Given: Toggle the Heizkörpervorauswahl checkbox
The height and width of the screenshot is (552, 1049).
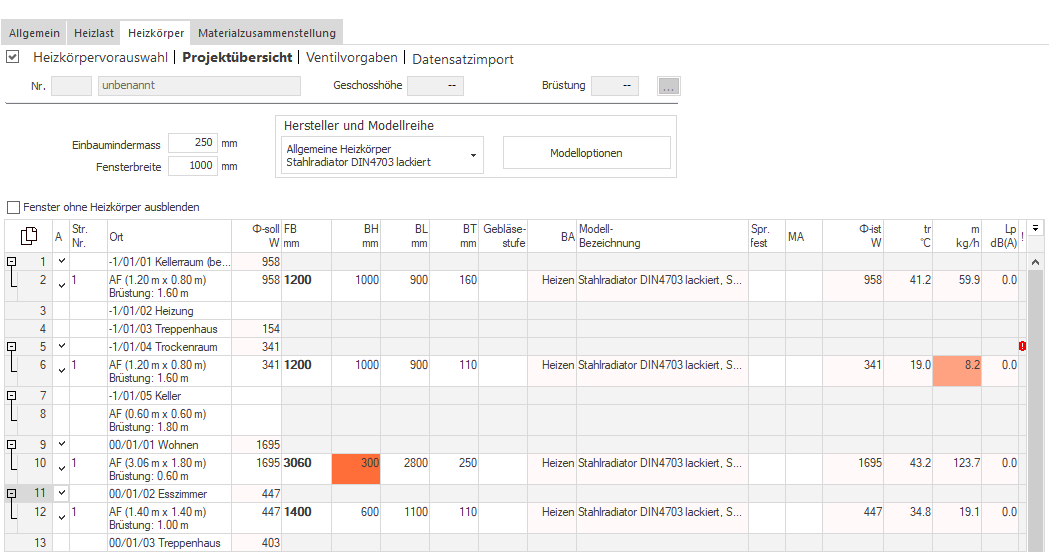Looking at the screenshot, I should tap(13, 57).
